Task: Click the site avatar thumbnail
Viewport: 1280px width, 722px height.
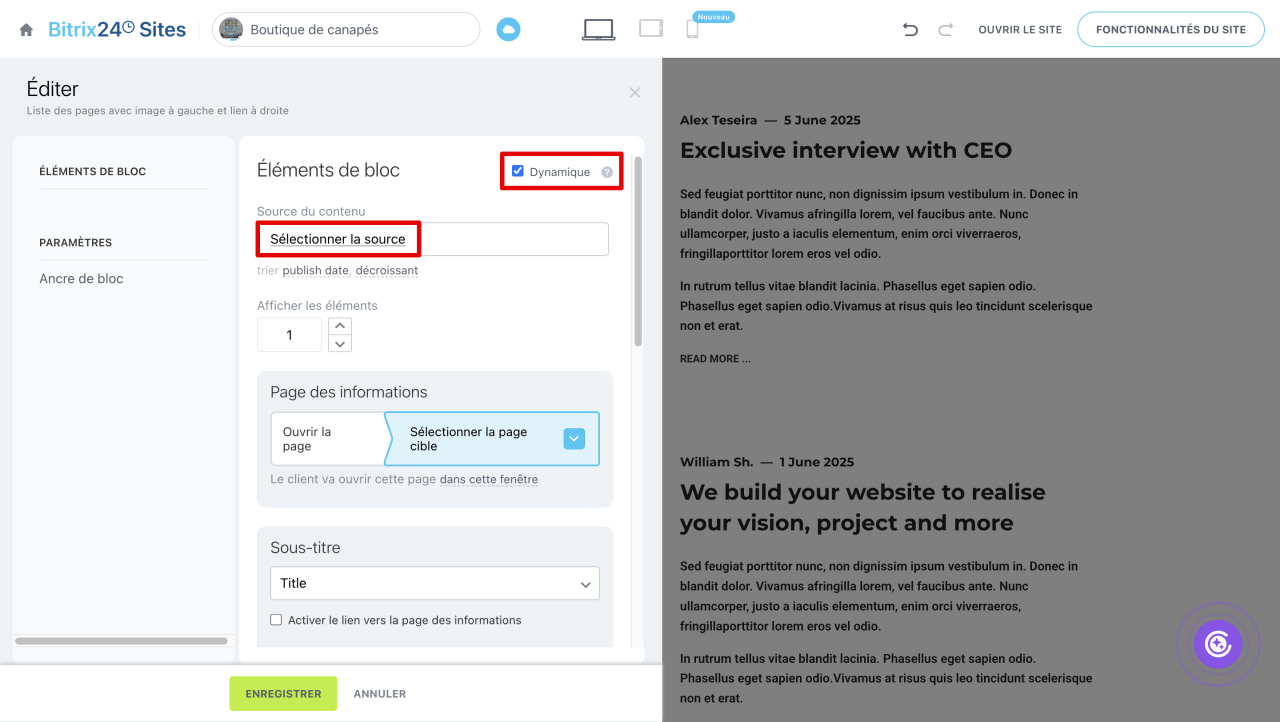Action: tap(231, 29)
